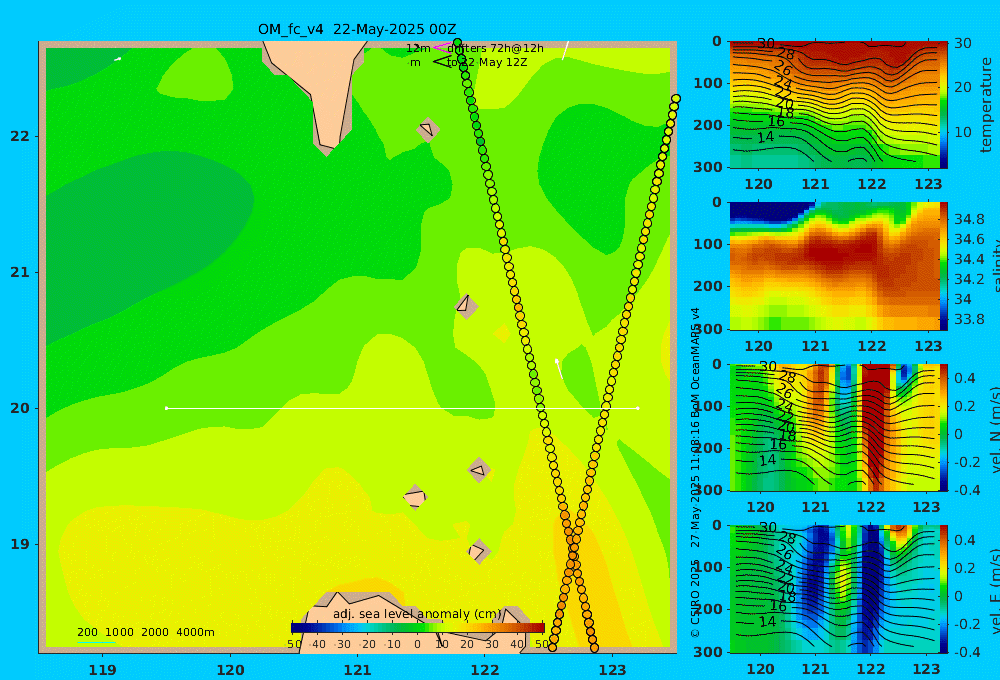This screenshot has height=680, width=1000.
Task: Click the 34.8 tick on salinity colorbar
Action: (969, 219)
